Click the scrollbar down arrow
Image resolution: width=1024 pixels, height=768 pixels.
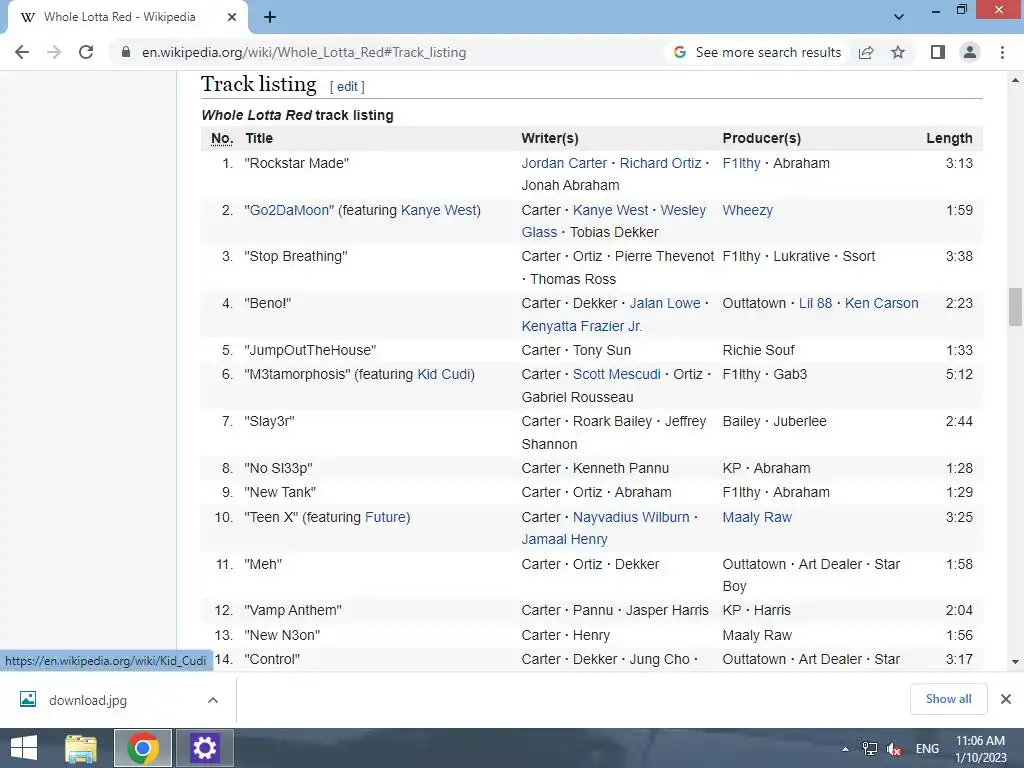[1015, 662]
